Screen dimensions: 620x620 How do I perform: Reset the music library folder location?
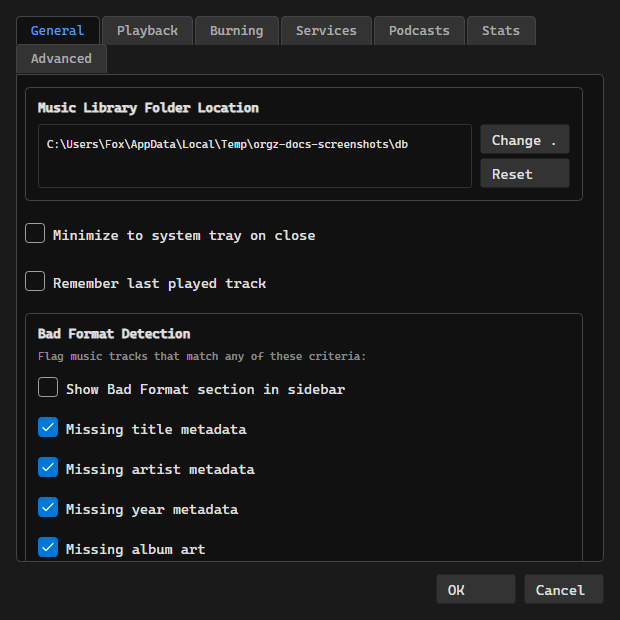(525, 174)
